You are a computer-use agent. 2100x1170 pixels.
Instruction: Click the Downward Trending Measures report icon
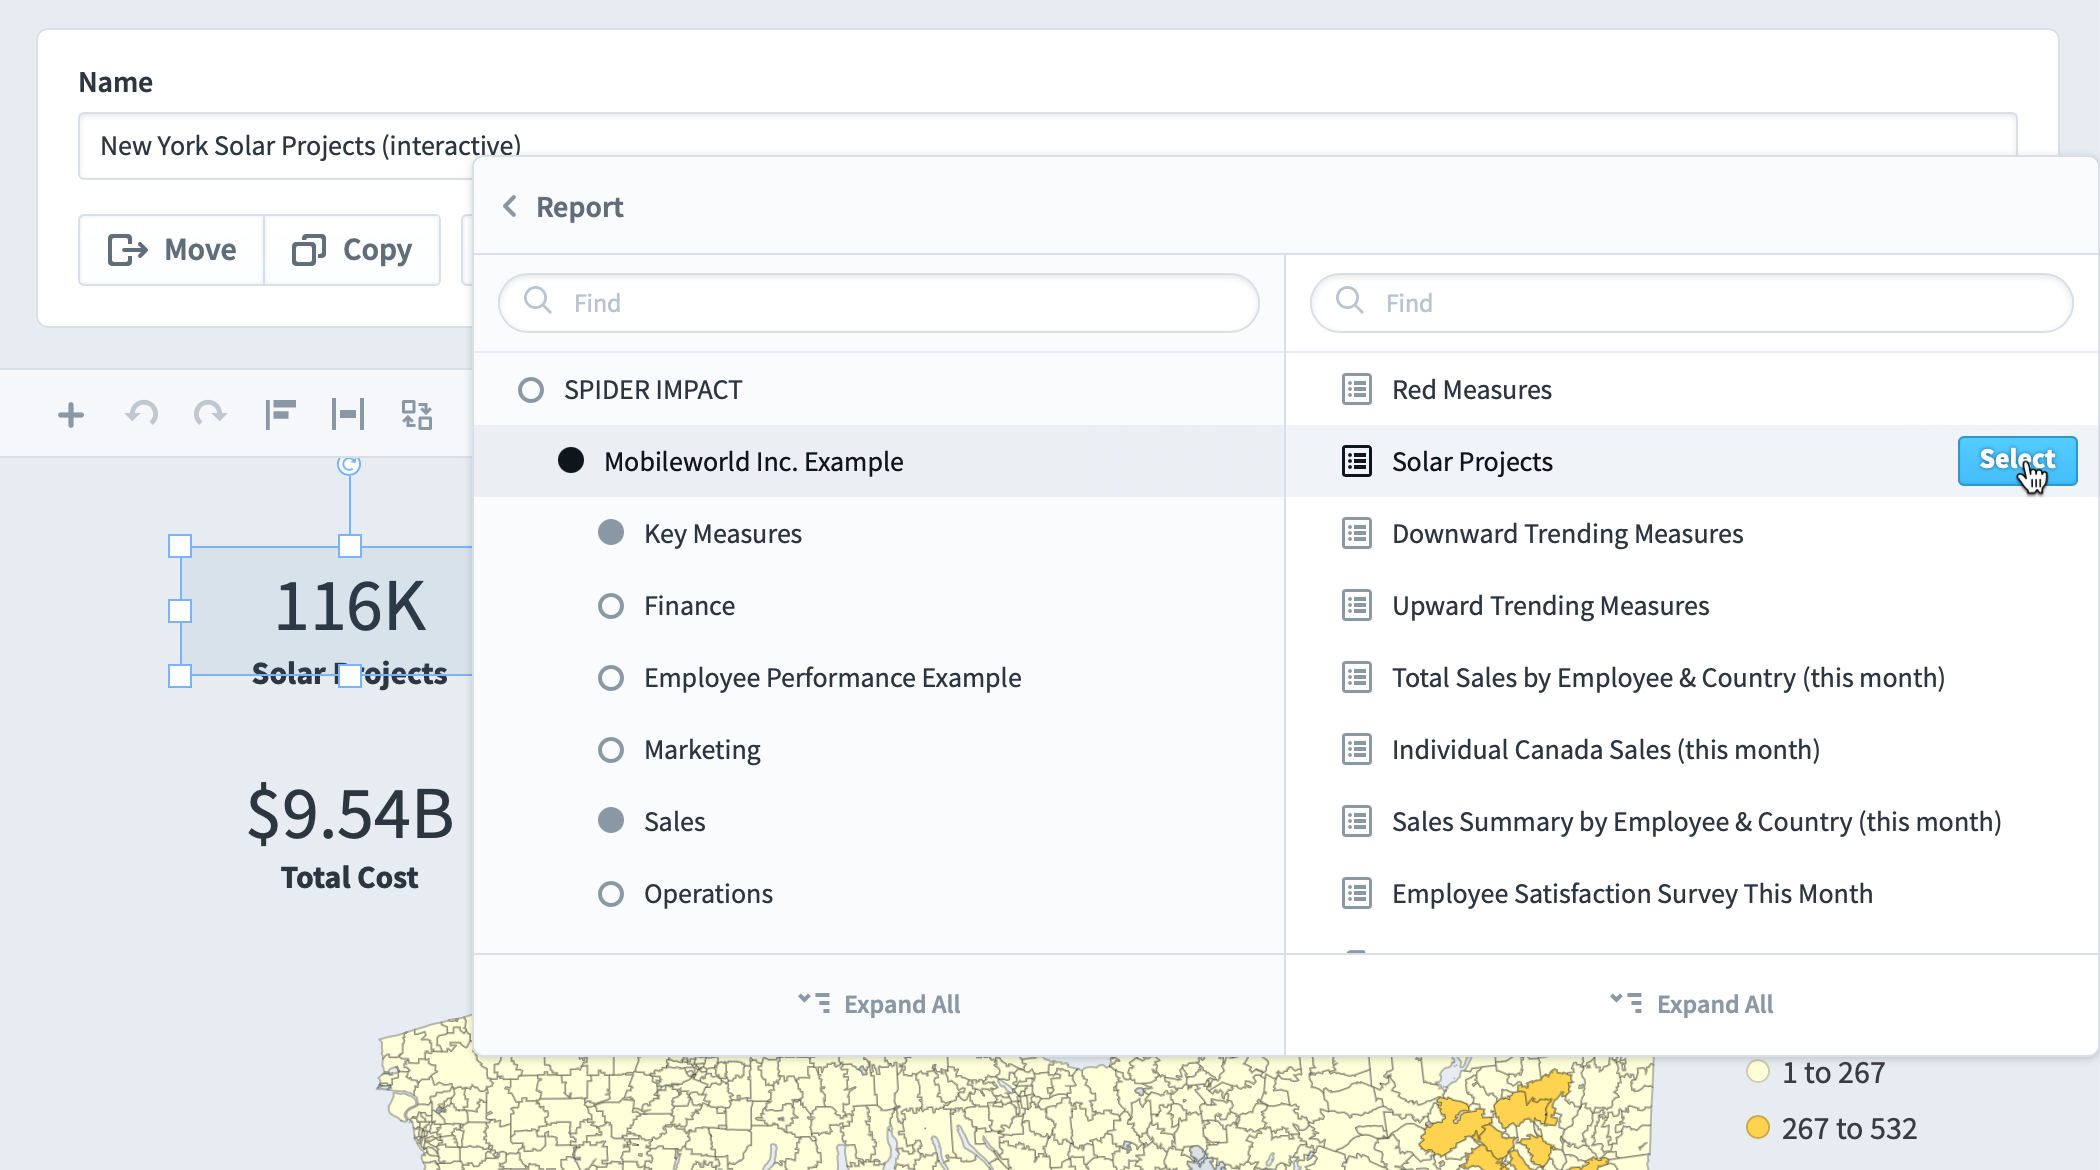coord(1357,533)
